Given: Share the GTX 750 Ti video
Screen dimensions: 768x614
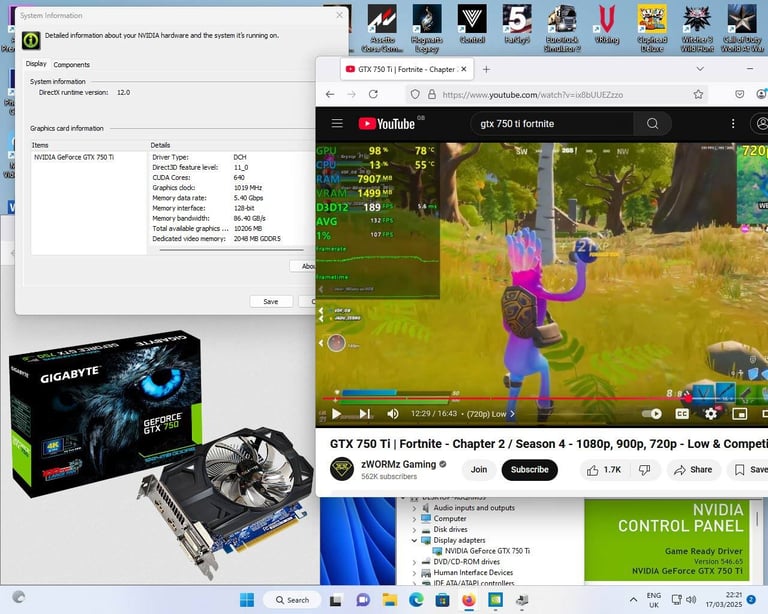Looking at the screenshot, I should point(693,470).
